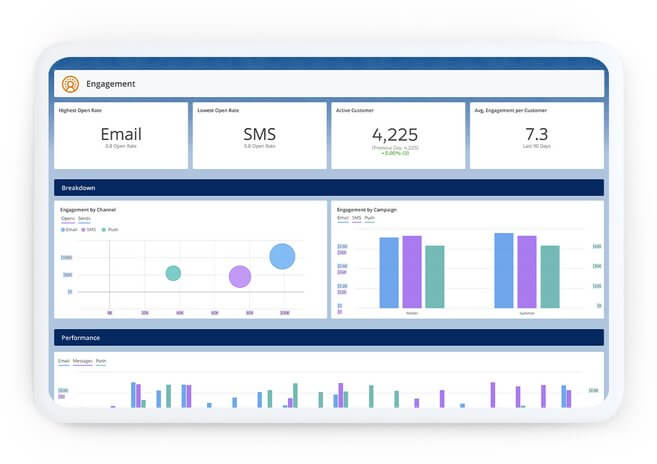Image resolution: width=657 pixels, height=464 pixels.
Task: Select the purple SMS bubble in chart
Action: click(x=240, y=276)
